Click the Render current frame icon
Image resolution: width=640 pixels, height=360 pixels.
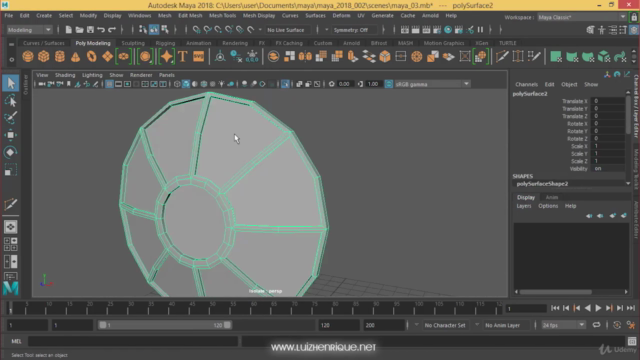(x=416, y=30)
